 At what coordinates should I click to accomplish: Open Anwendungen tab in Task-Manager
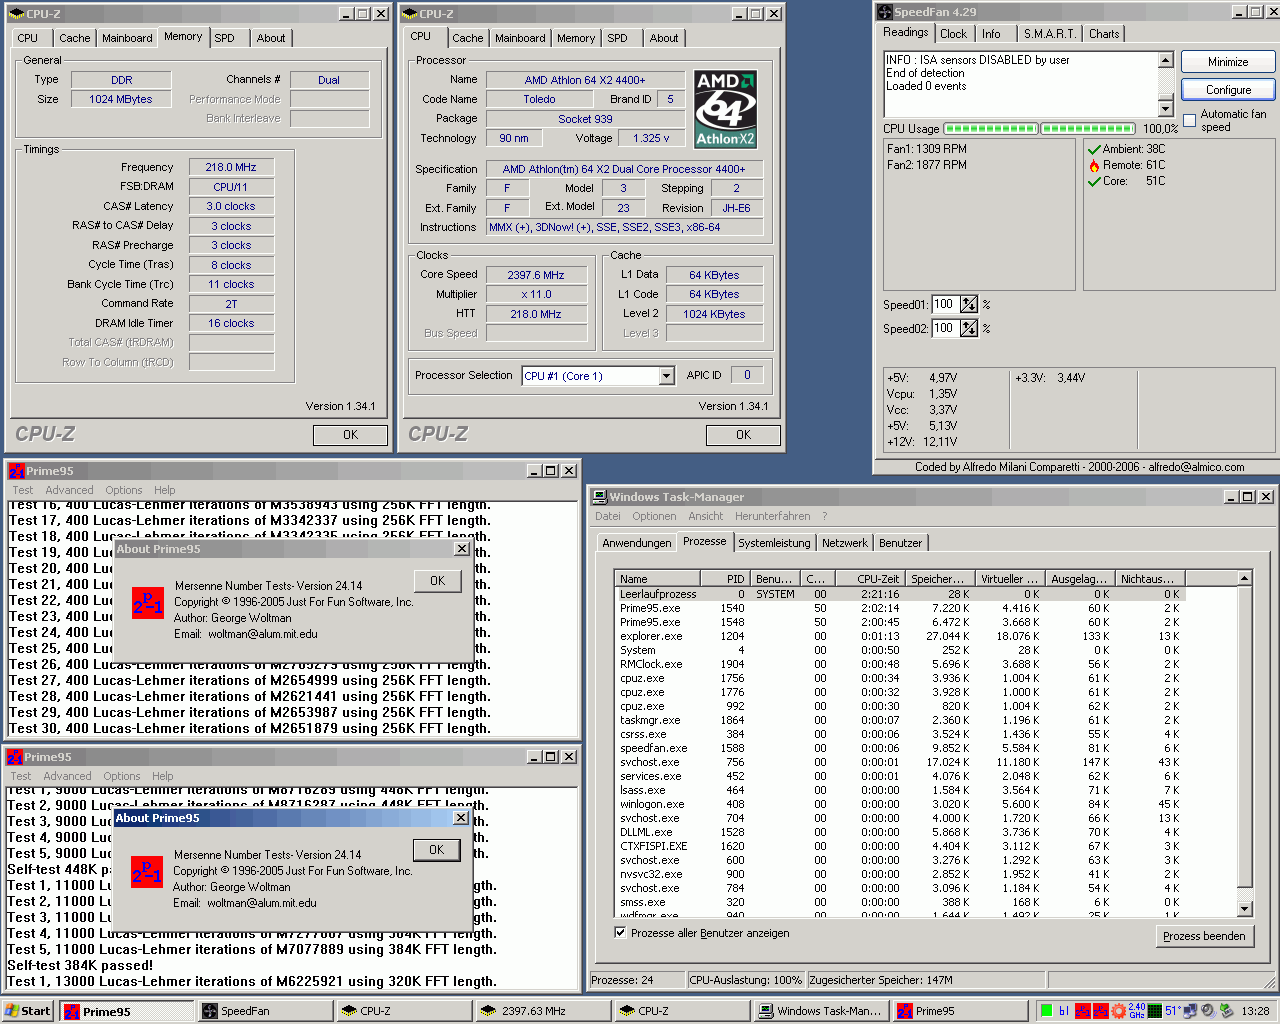[637, 543]
